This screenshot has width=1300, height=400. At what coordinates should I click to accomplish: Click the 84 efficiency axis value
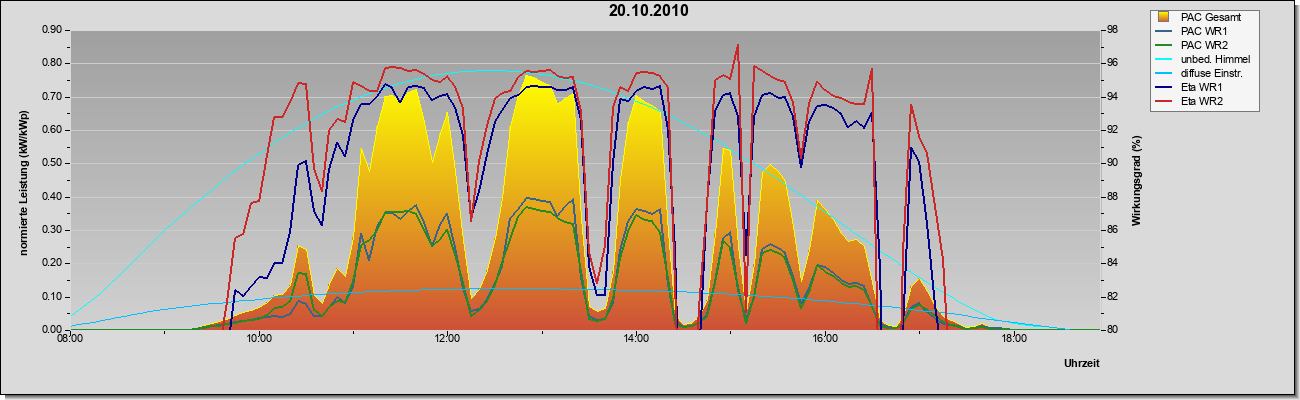tap(1112, 263)
